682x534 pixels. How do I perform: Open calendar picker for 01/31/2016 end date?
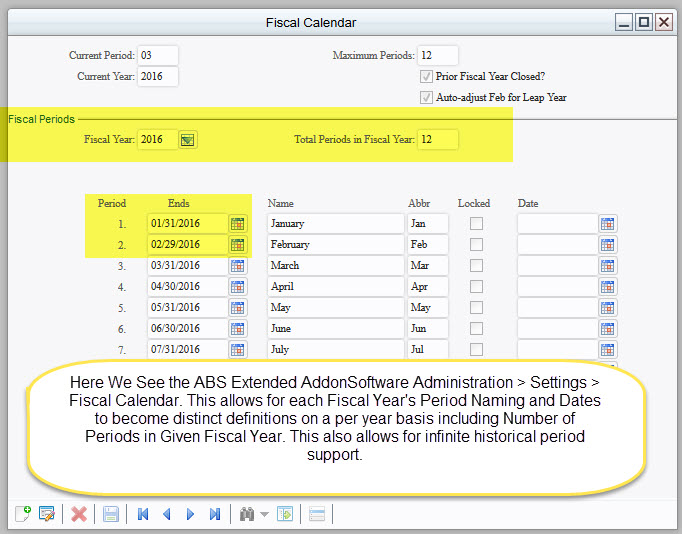pos(237,224)
